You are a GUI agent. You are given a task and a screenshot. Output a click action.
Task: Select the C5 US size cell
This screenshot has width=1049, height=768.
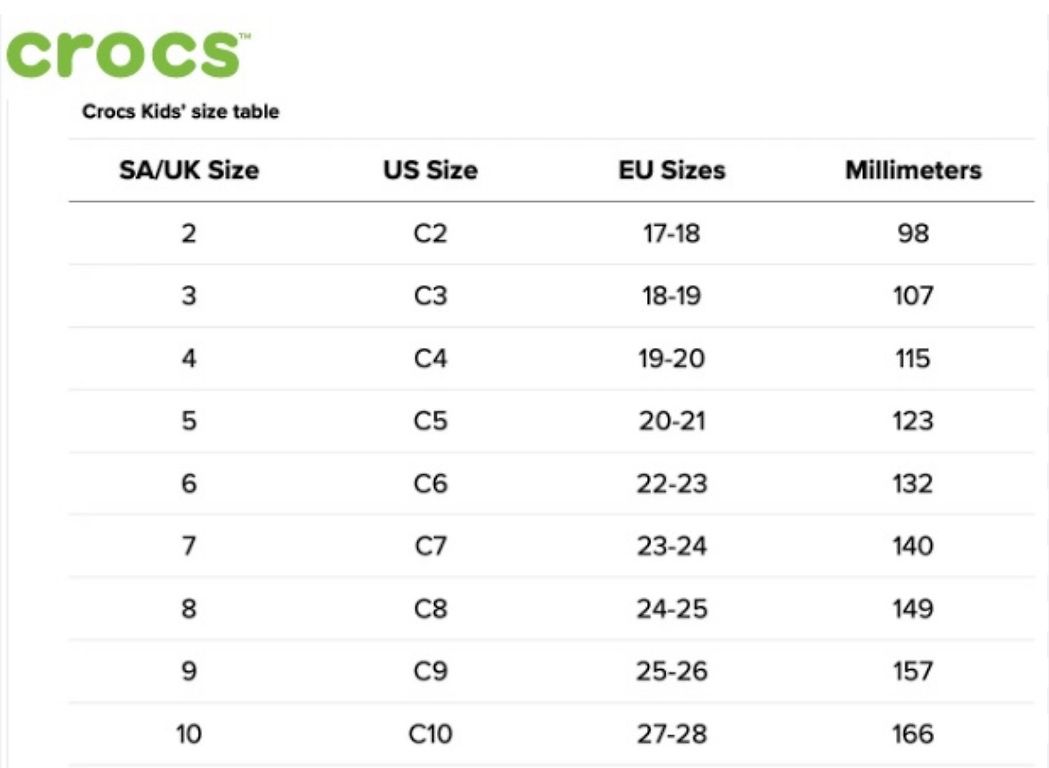coord(430,421)
